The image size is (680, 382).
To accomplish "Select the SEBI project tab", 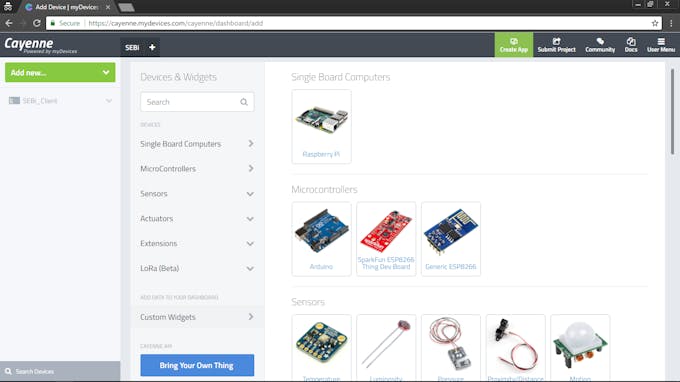I will [132, 47].
